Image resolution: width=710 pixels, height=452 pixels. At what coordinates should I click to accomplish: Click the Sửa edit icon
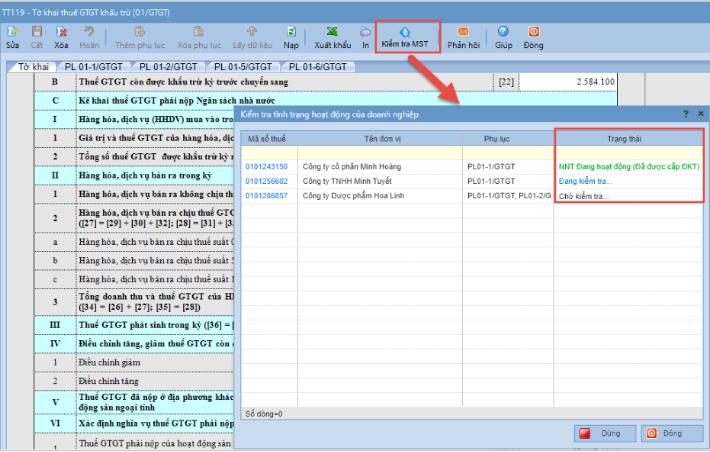click(12, 37)
